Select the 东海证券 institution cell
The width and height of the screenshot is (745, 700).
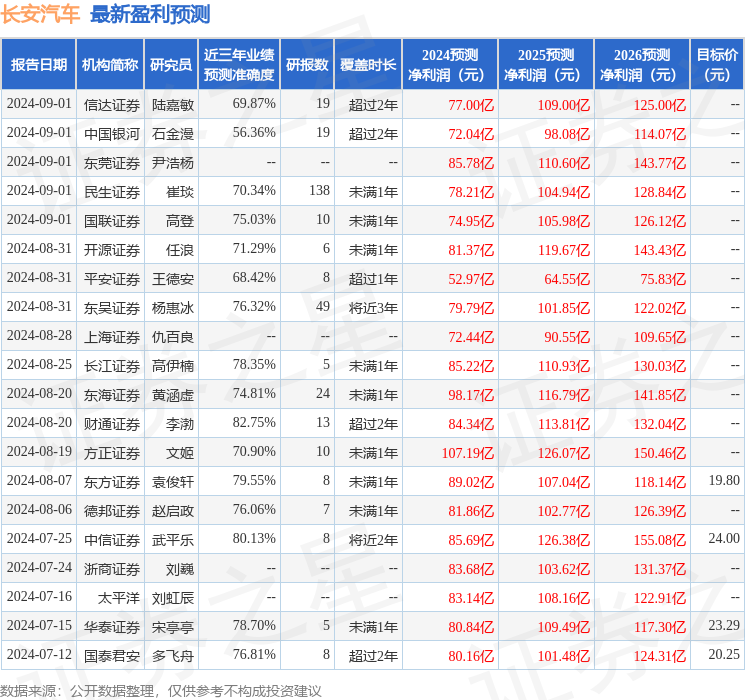click(x=112, y=394)
